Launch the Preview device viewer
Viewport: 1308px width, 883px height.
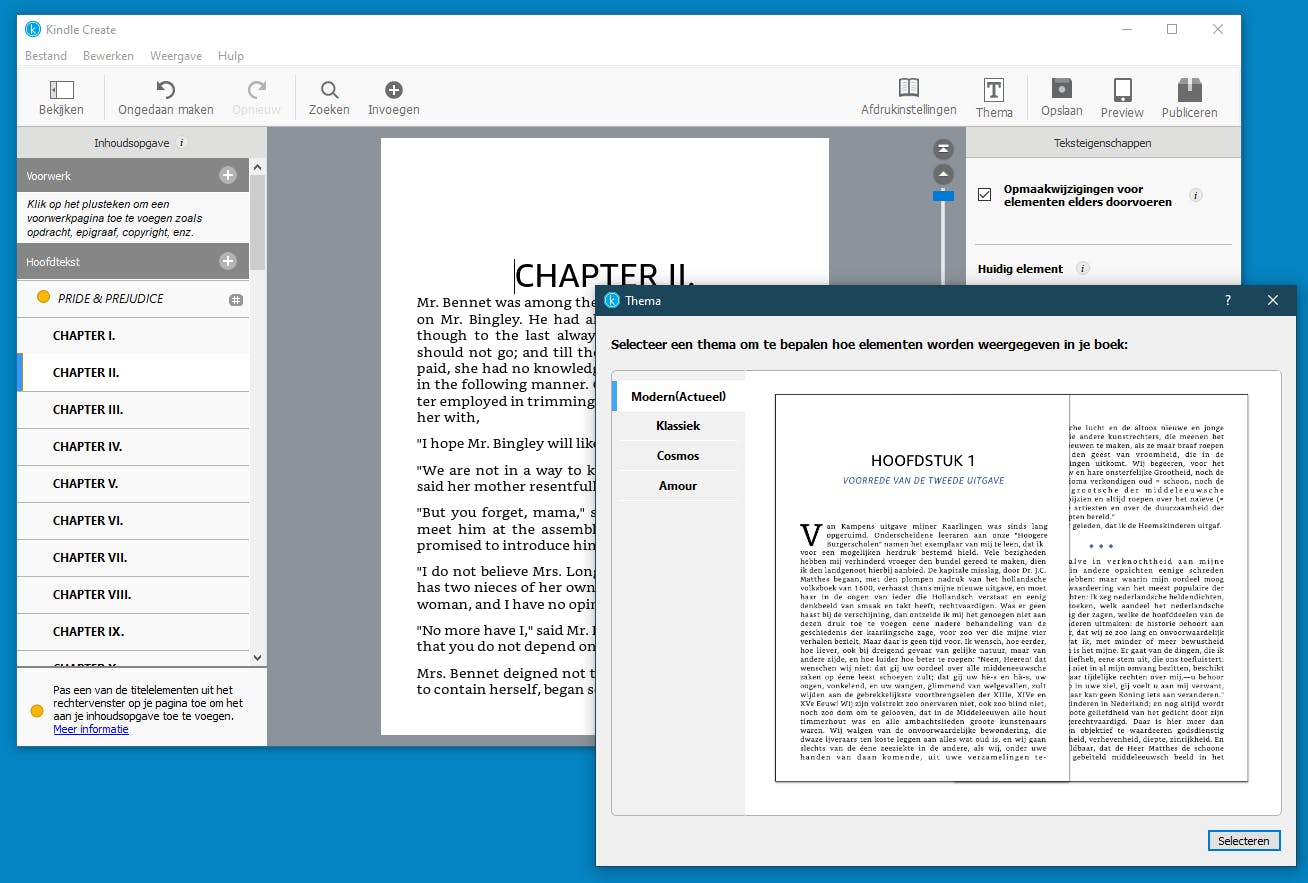1122,99
